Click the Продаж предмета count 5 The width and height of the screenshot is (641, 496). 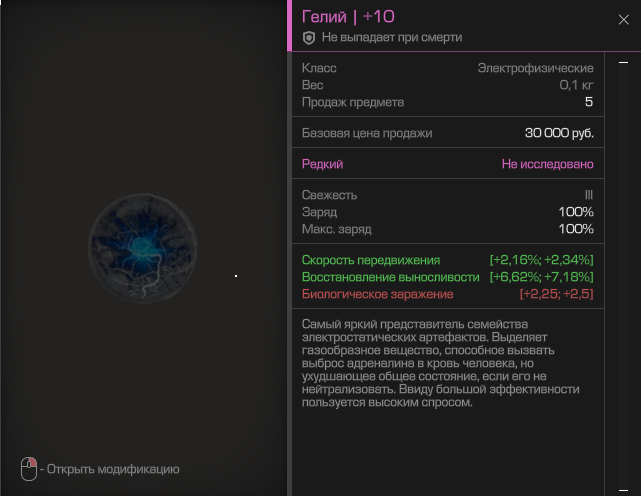(x=589, y=102)
